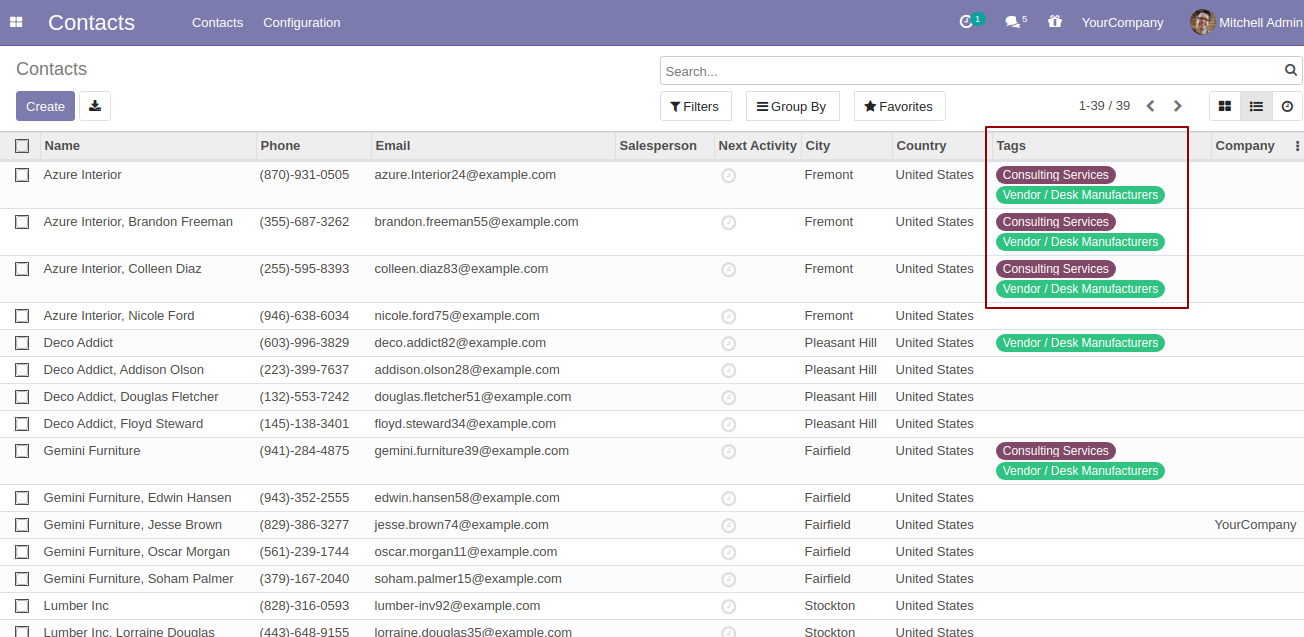Image resolution: width=1304 pixels, height=637 pixels.
Task: Sort by Country column header
Action: tap(942, 146)
